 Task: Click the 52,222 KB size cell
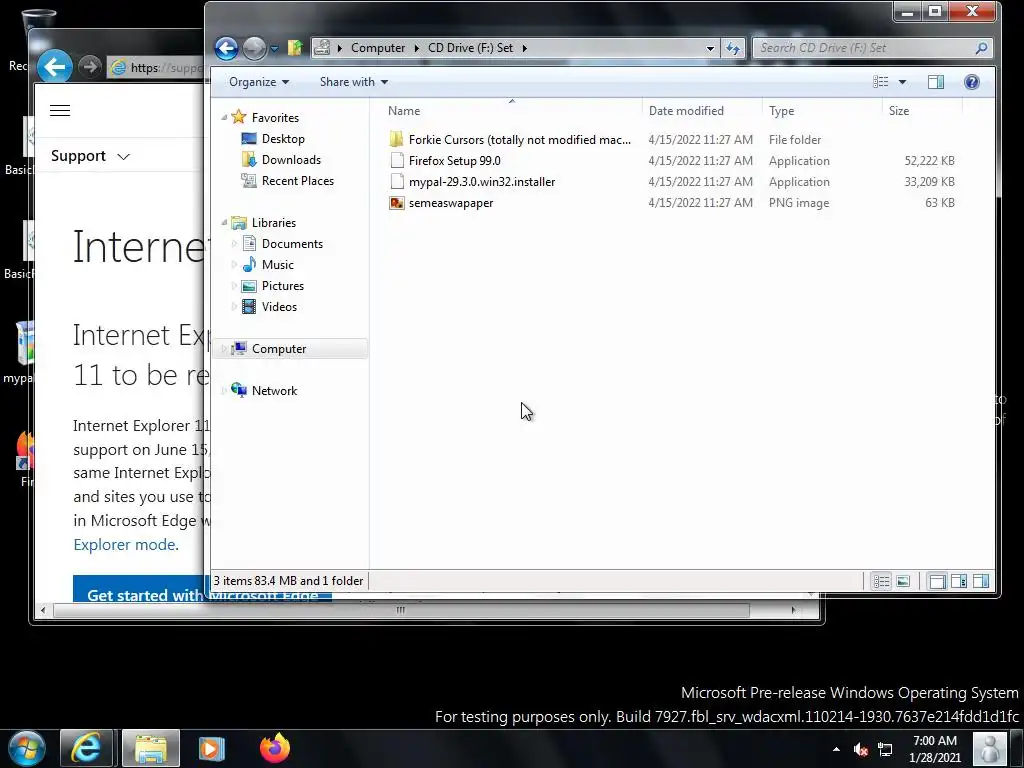pos(929,161)
